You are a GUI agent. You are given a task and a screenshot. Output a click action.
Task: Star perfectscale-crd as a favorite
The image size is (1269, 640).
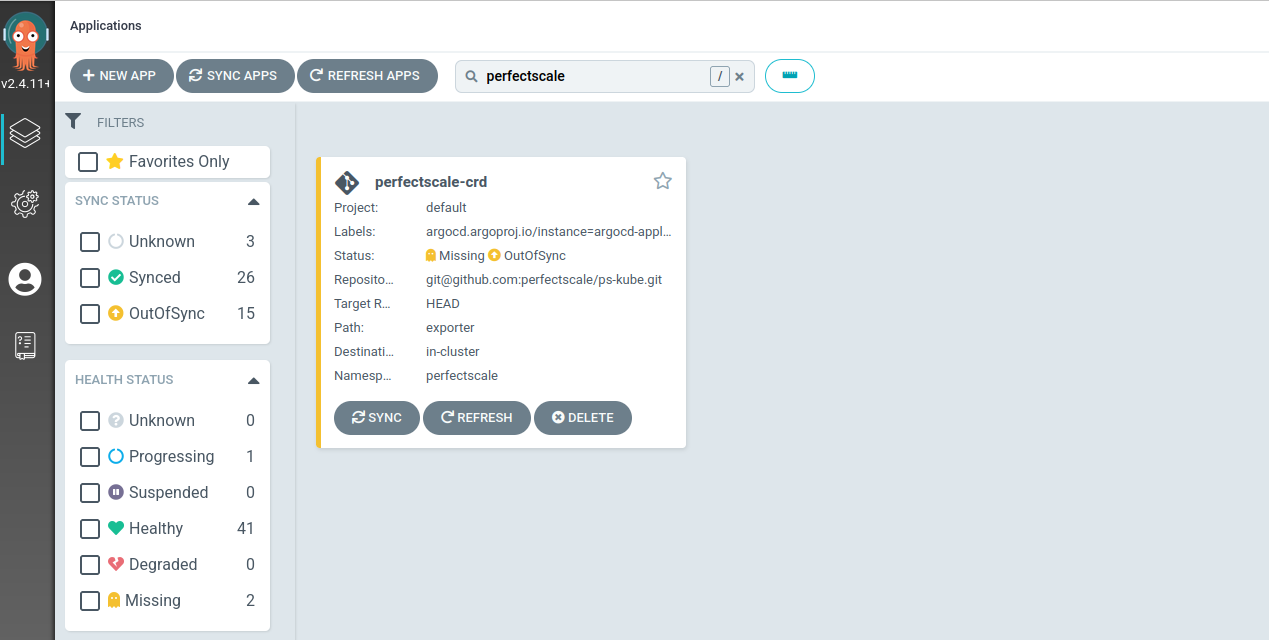click(x=662, y=180)
